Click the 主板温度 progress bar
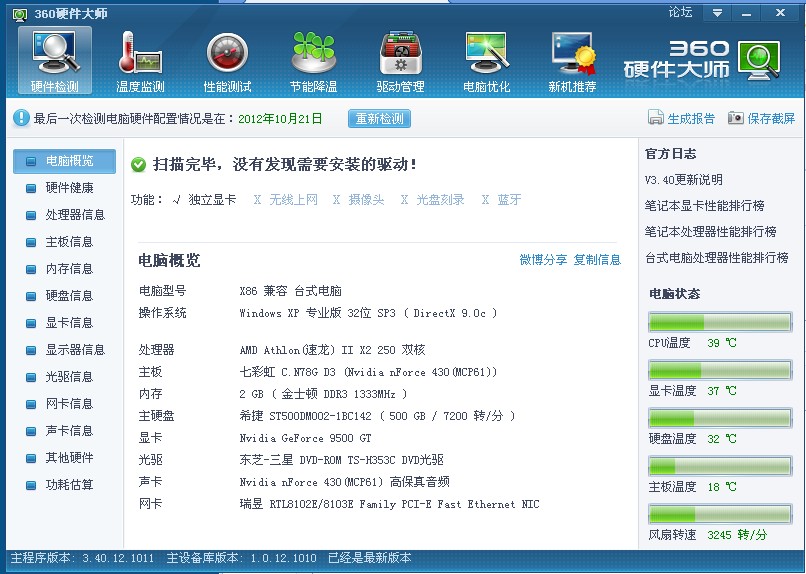Image resolution: width=806 pixels, height=574 pixels. pyautogui.click(x=720, y=466)
